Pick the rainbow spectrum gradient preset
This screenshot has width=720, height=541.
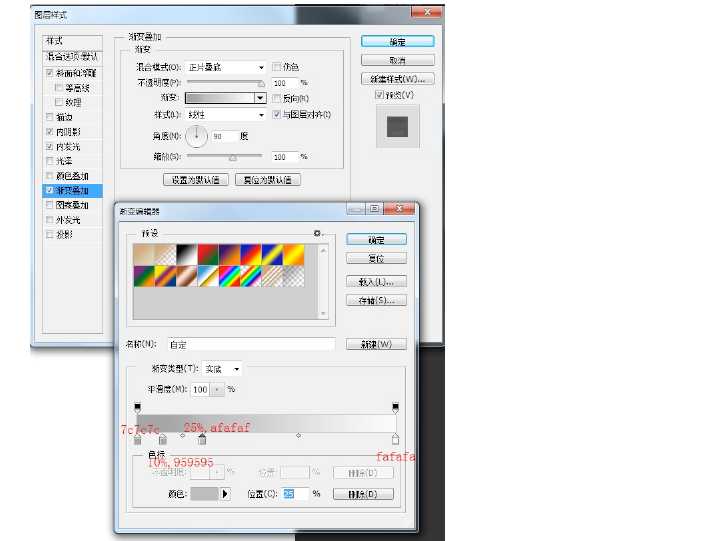(x=229, y=276)
